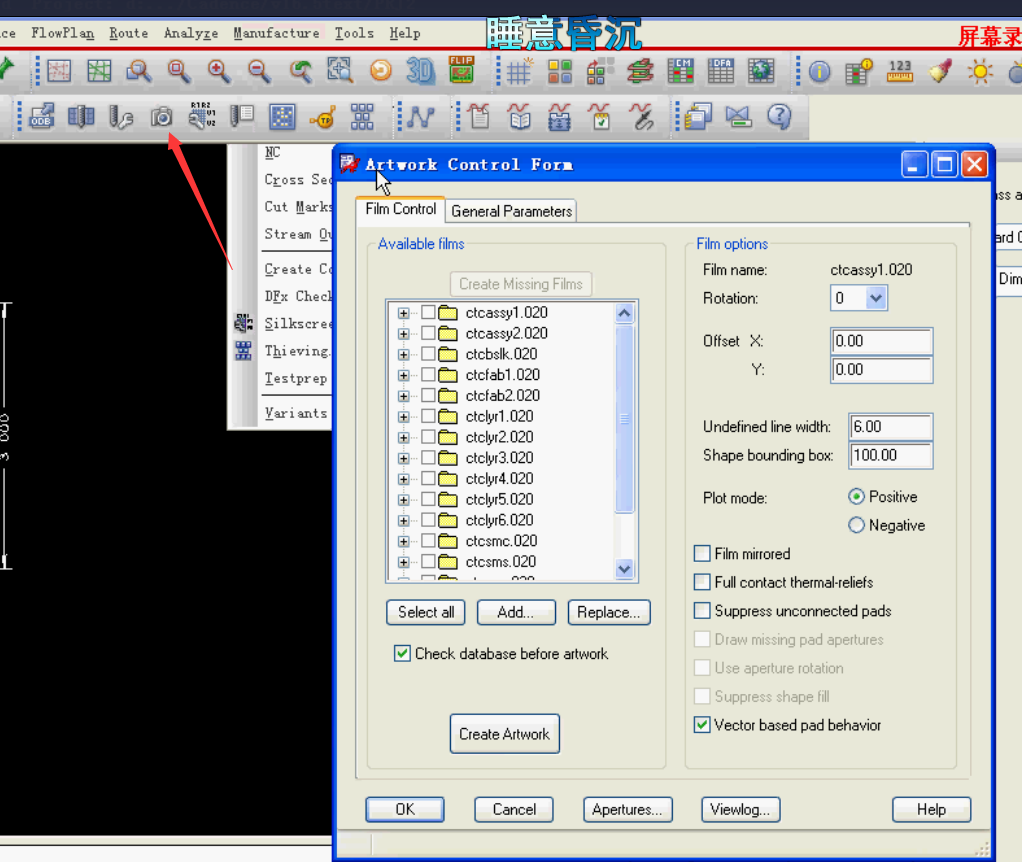Select Negative plot mode
Image resolution: width=1022 pixels, height=862 pixels.
[856, 525]
